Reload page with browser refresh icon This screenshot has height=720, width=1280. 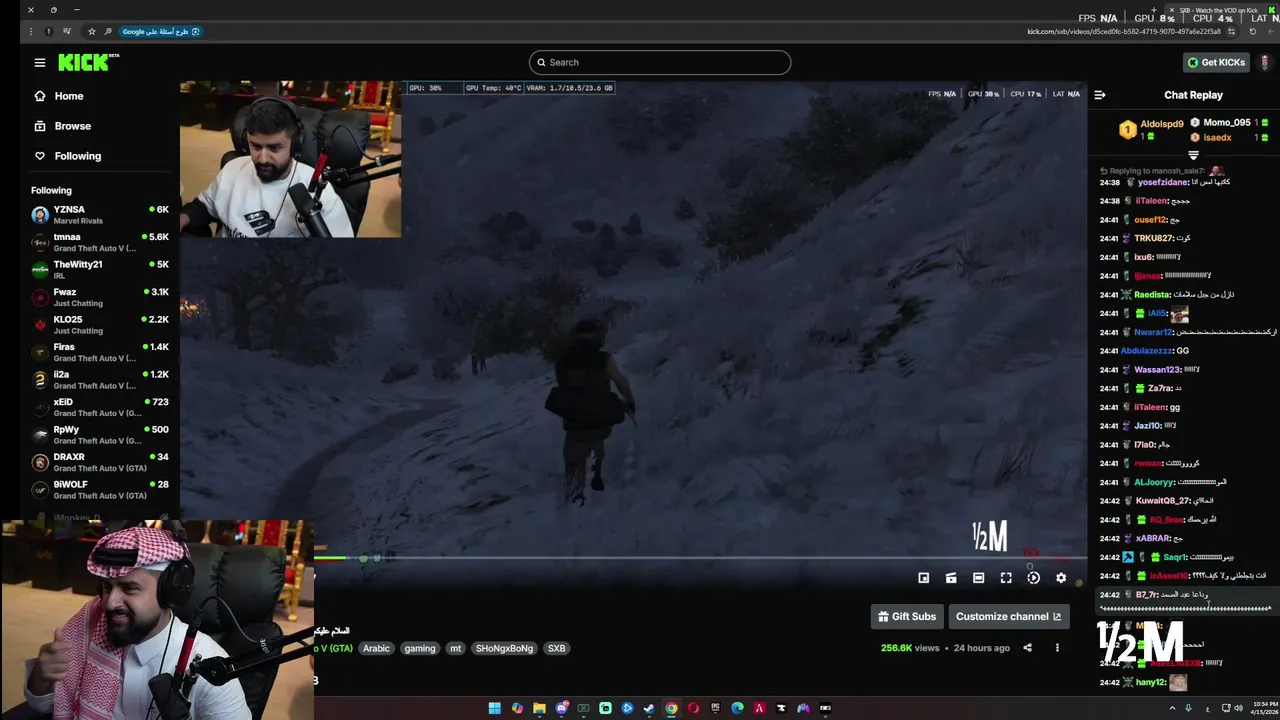point(1252,31)
